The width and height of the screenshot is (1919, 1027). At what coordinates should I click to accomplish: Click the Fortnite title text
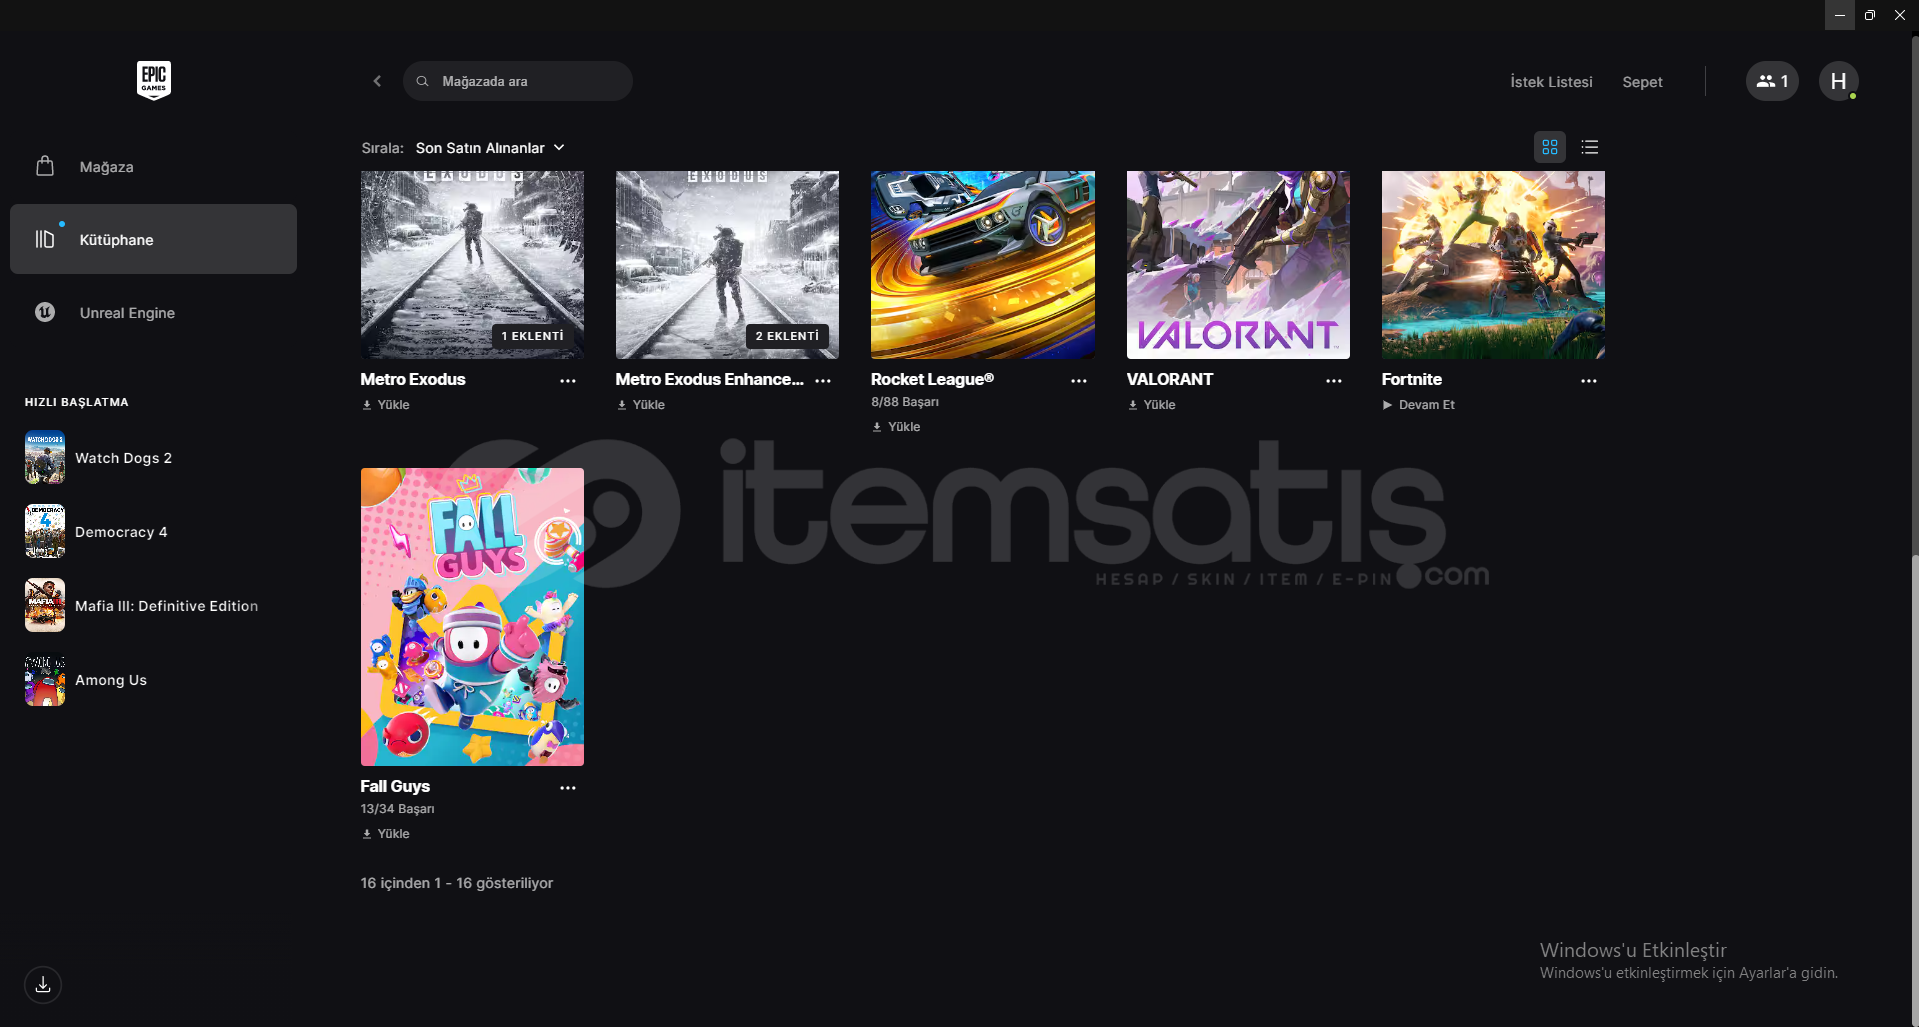pyautogui.click(x=1412, y=380)
